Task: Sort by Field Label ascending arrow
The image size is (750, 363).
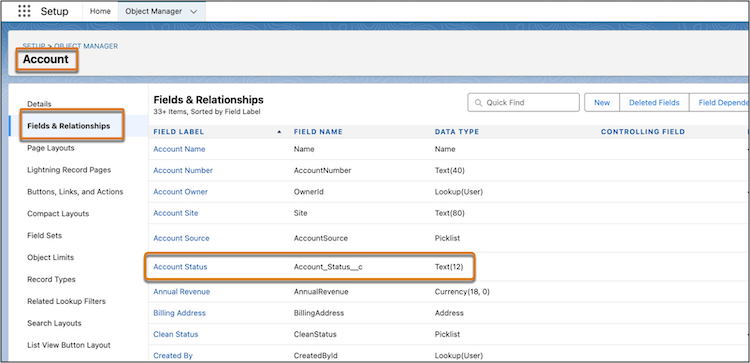Action: (x=279, y=132)
